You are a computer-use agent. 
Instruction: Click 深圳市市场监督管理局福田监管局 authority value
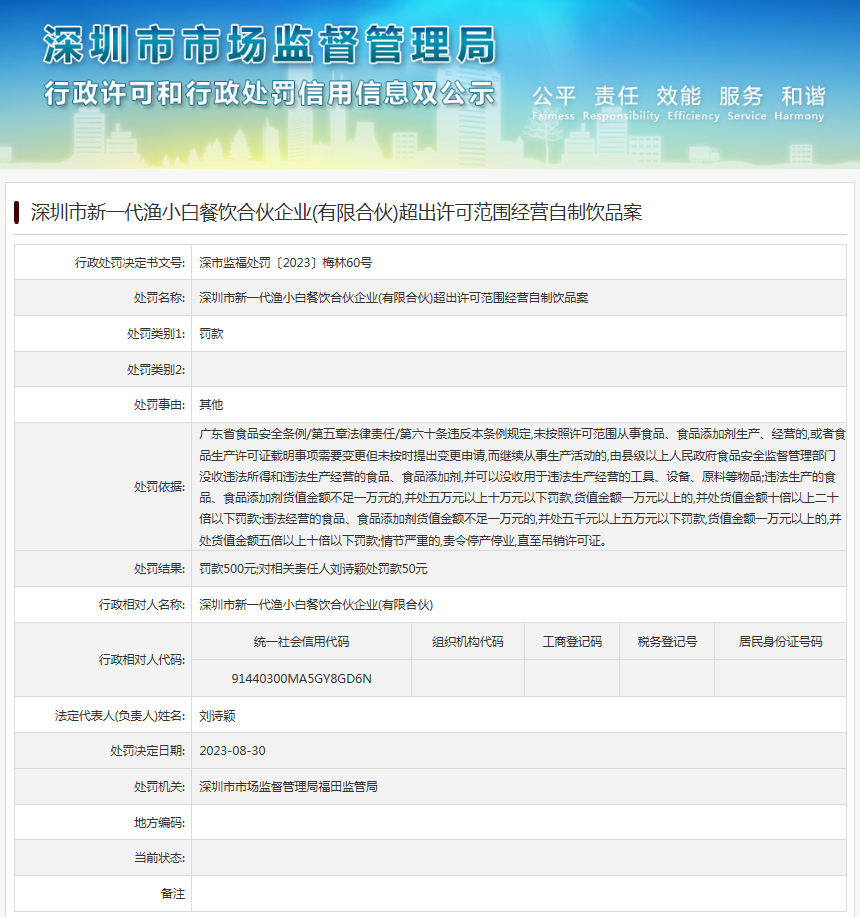[288, 787]
